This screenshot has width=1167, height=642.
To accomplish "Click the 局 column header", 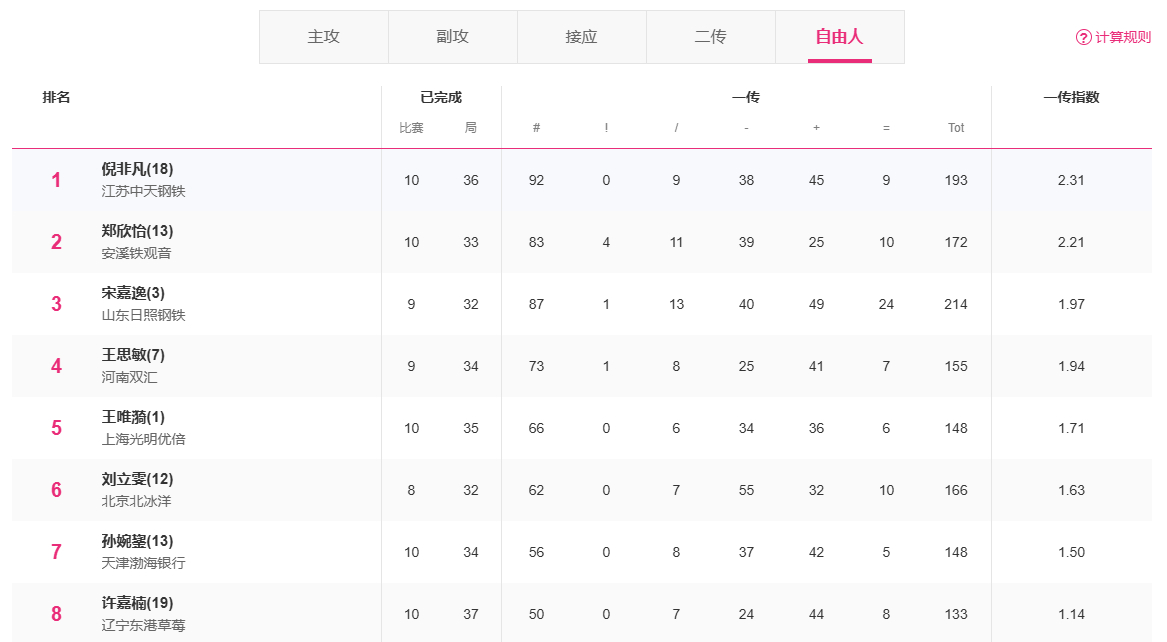I will click(x=471, y=128).
